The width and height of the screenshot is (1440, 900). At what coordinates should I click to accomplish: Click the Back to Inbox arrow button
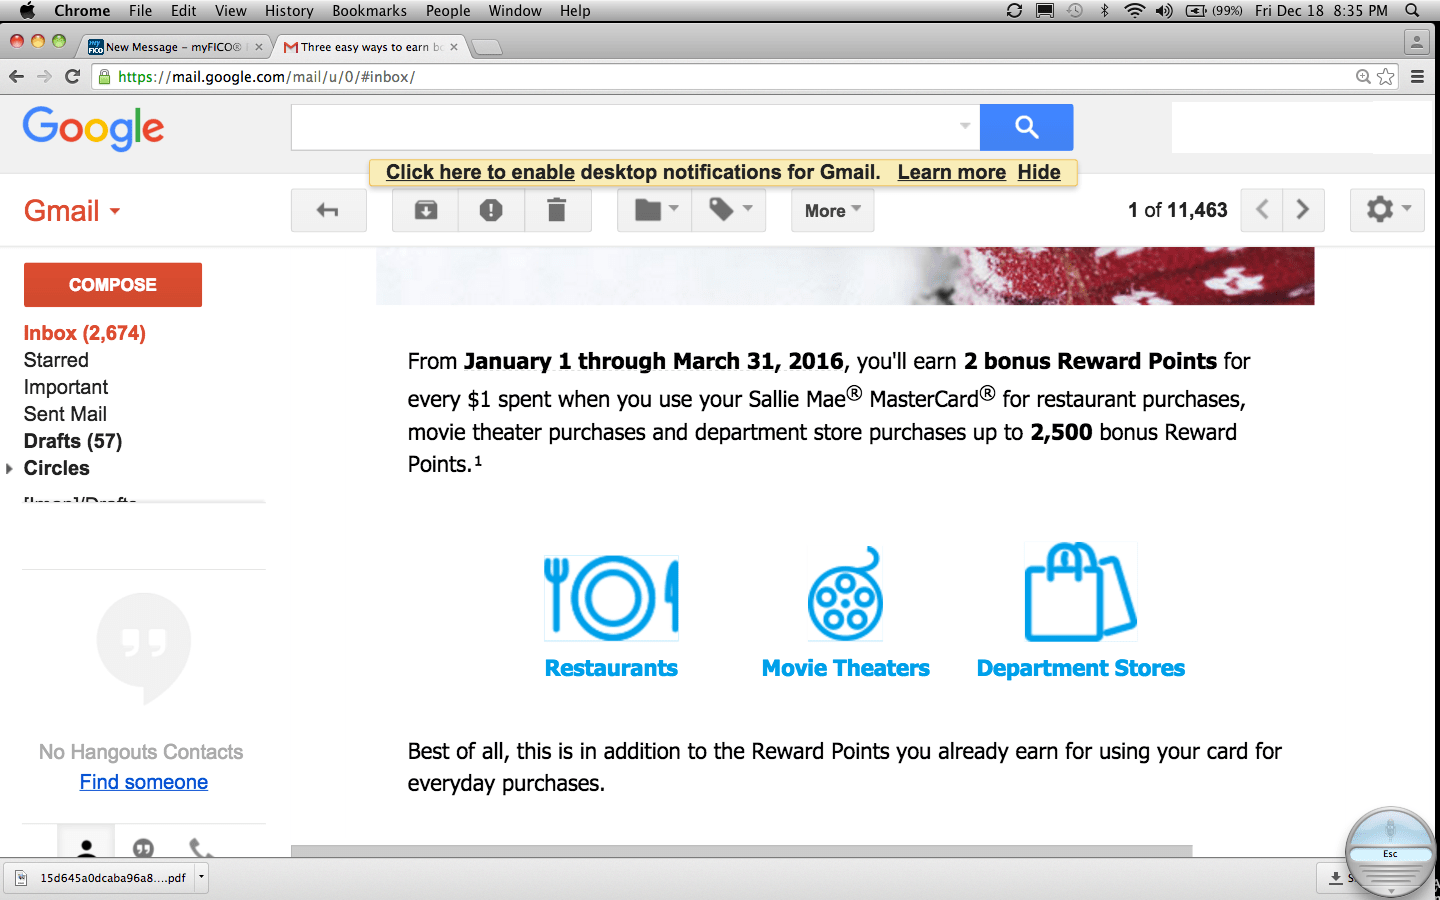click(328, 211)
